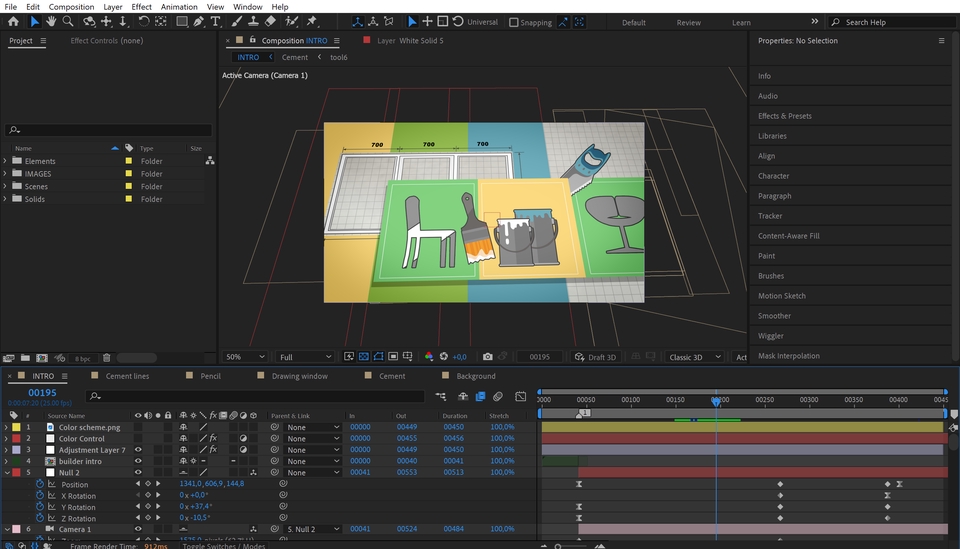
Task: Hide the Adjustment Layer 7 layer
Action: 138,450
